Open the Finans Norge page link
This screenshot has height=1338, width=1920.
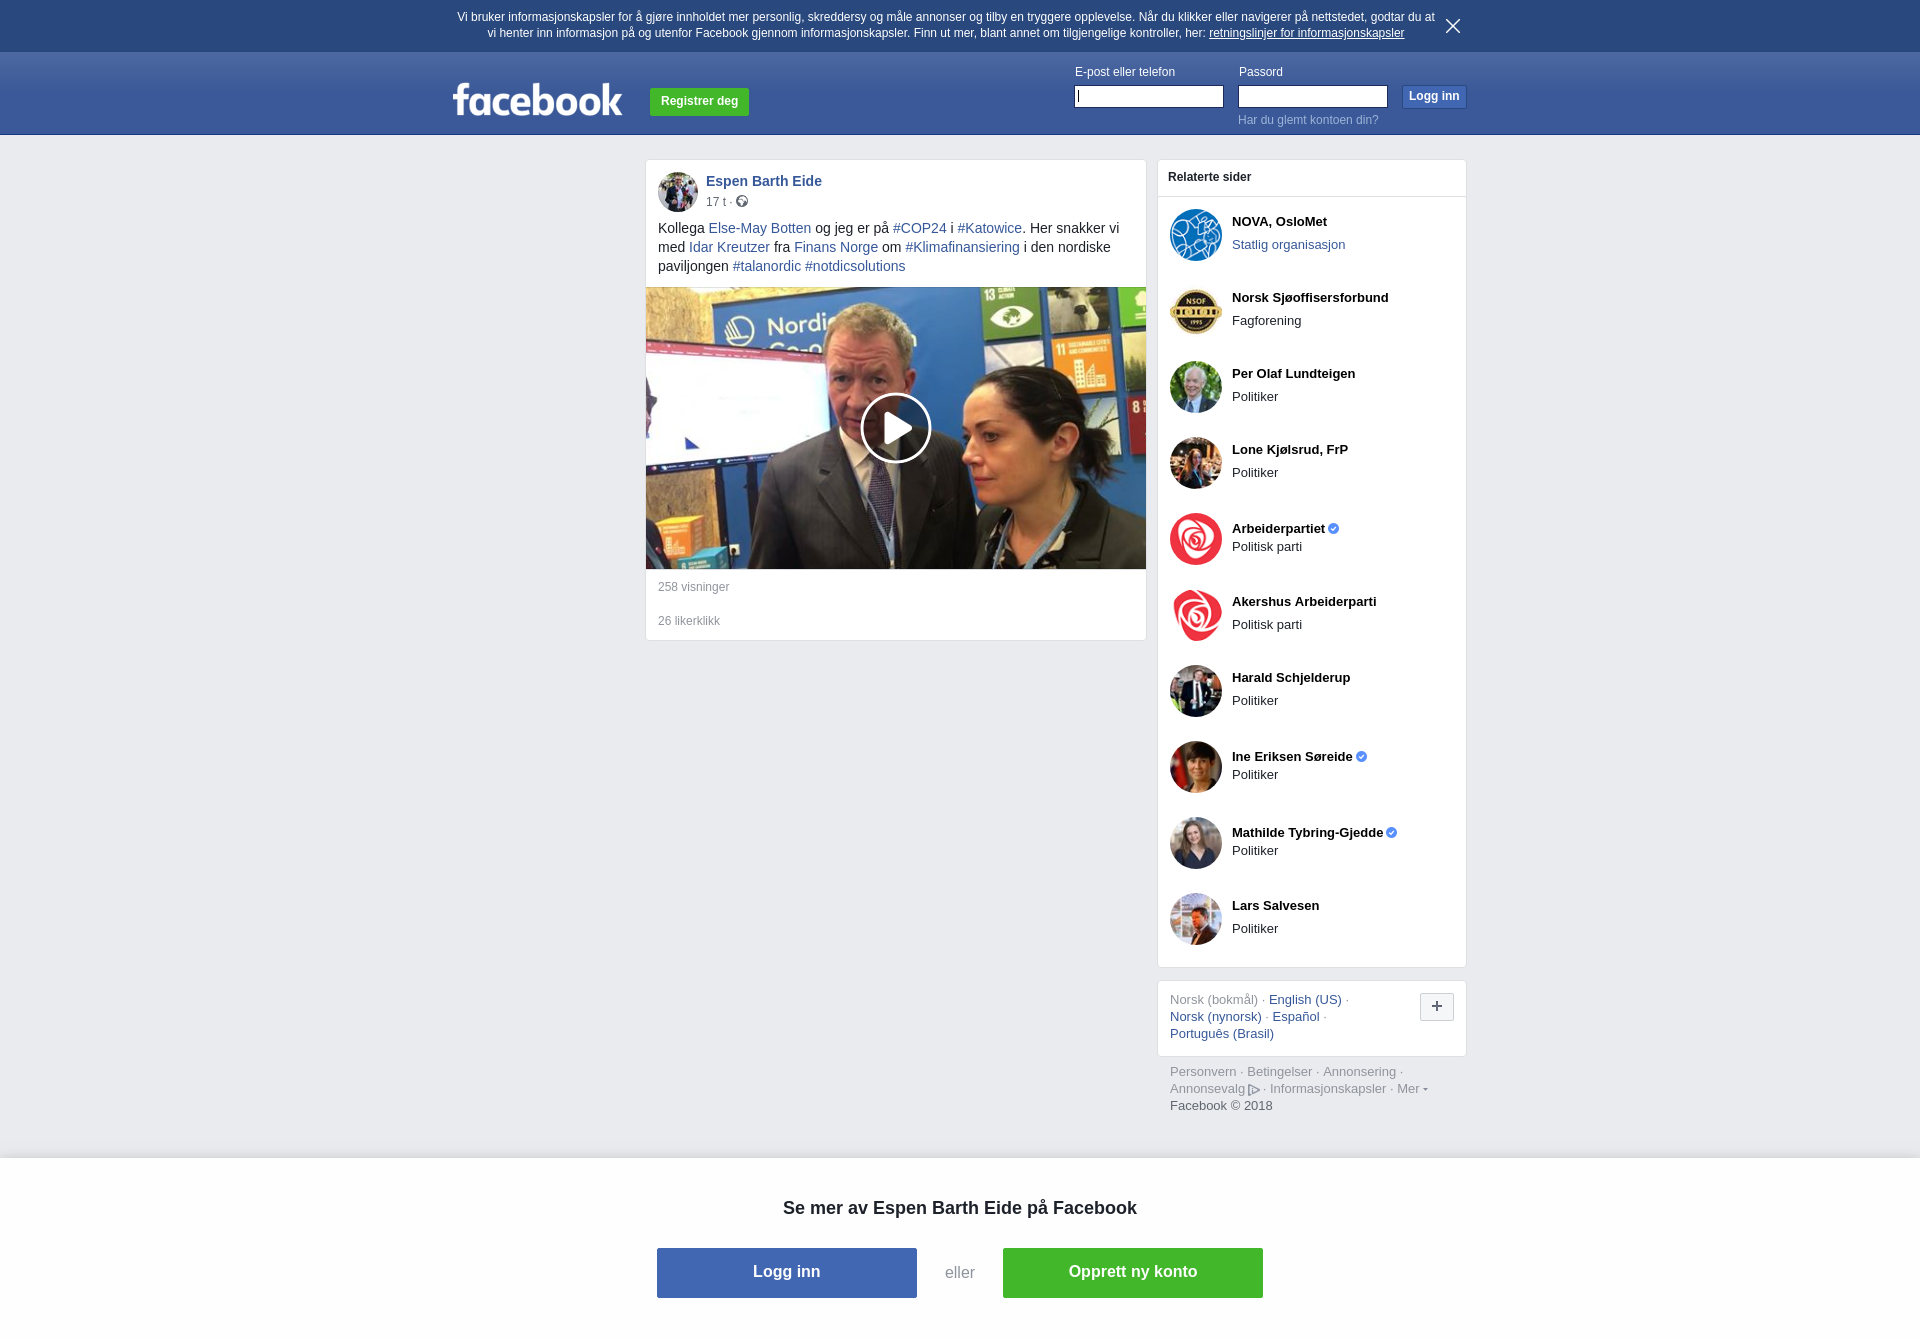(836, 247)
